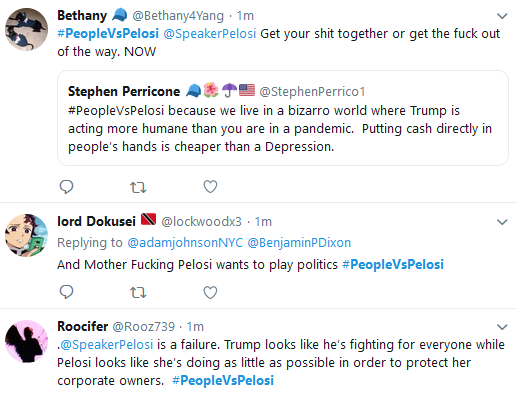
Task: Click #PeopleVsPelosi hashtag in Roocifer's tweet
Action: pos(223,381)
